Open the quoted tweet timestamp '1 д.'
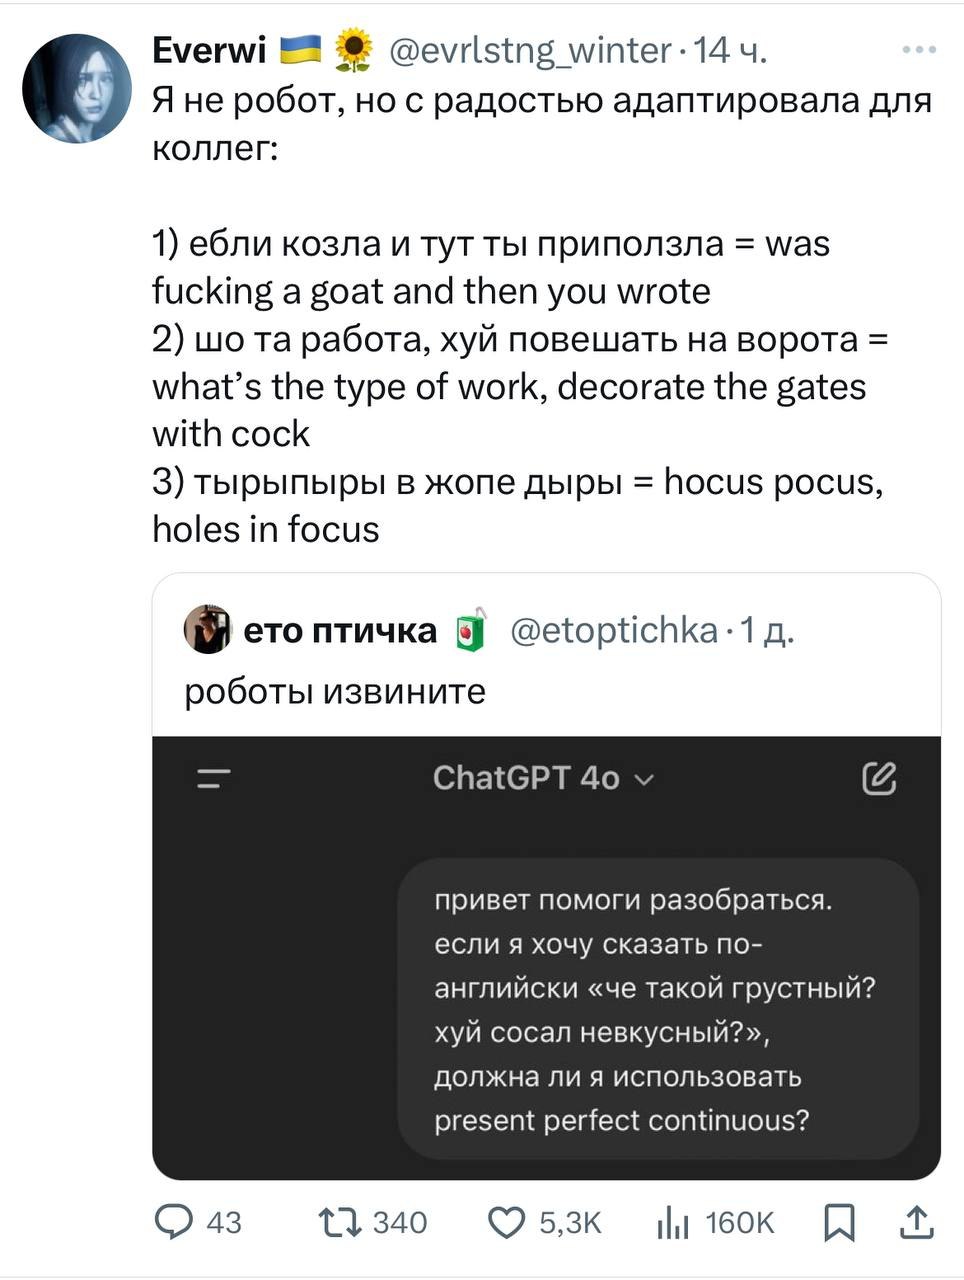This screenshot has width=964, height=1280. pyautogui.click(x=766, y=630)
